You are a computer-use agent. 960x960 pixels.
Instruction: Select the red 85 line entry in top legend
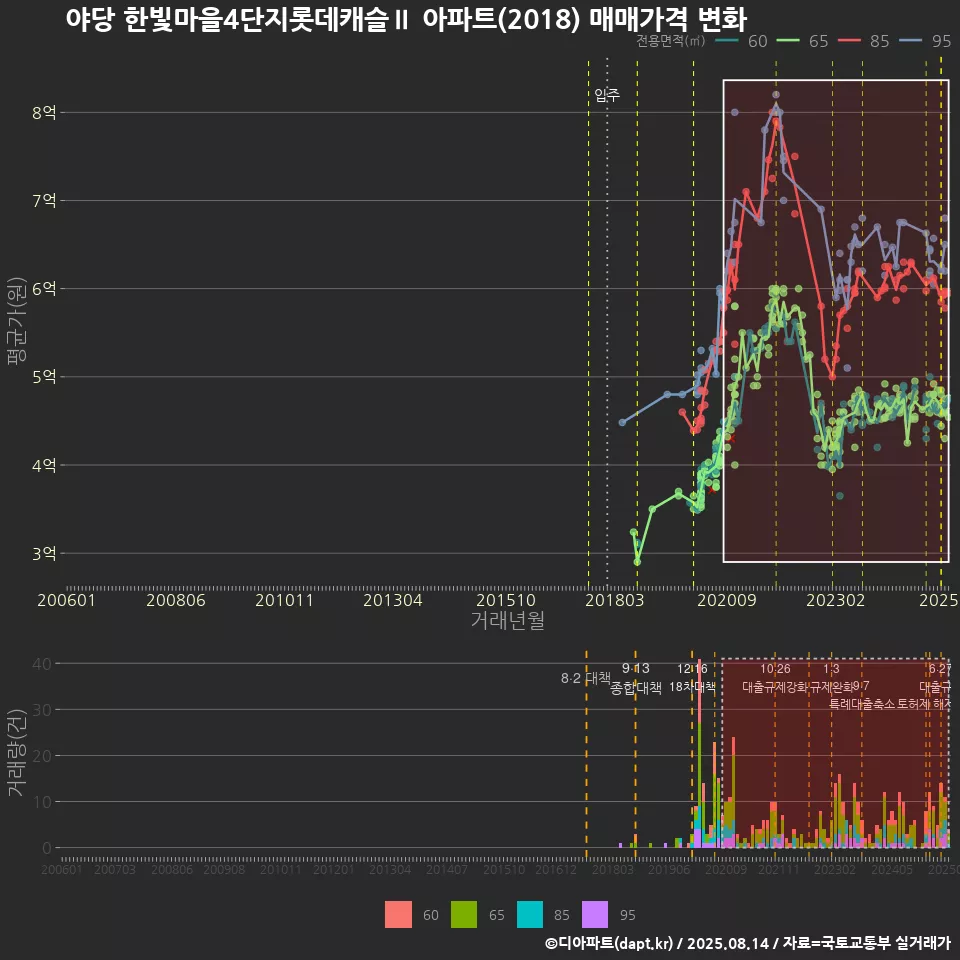[x=864, y=41]
